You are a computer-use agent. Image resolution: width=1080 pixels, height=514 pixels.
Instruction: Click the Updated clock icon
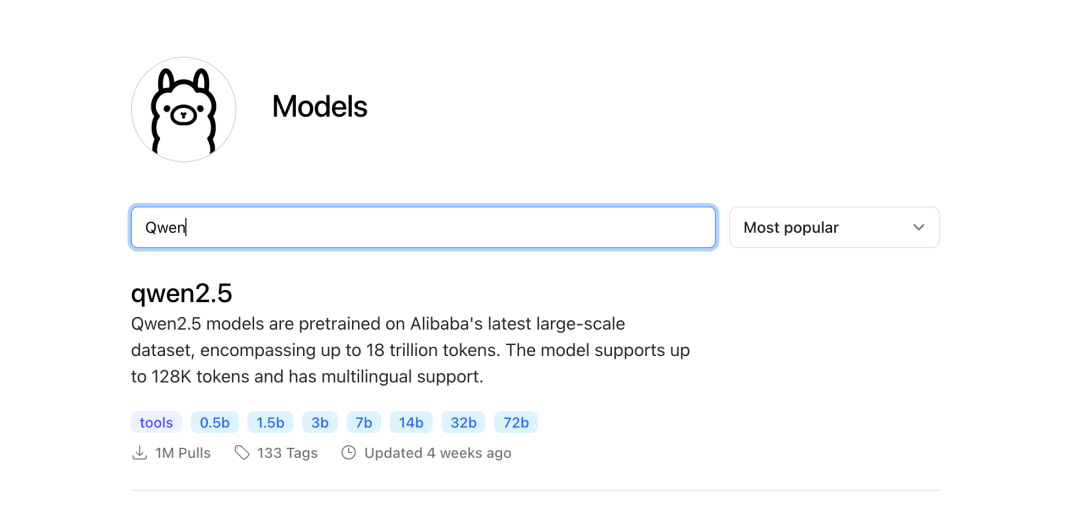pos(349,453)
